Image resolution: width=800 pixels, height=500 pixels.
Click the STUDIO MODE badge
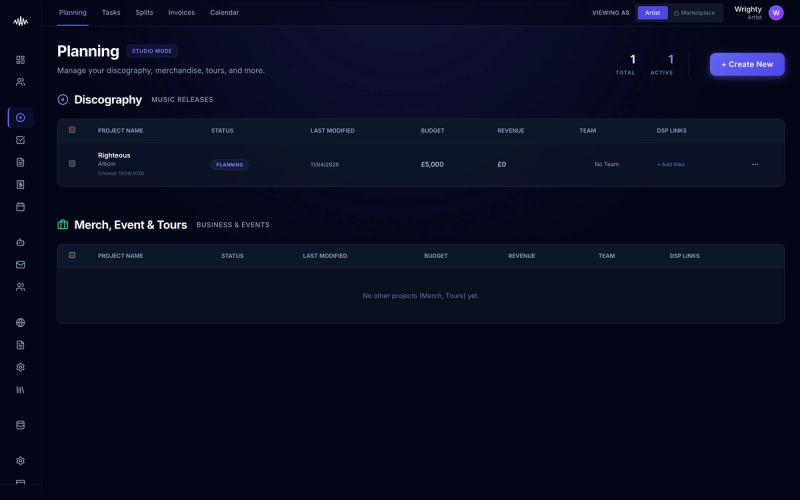(x=152, y=51)
